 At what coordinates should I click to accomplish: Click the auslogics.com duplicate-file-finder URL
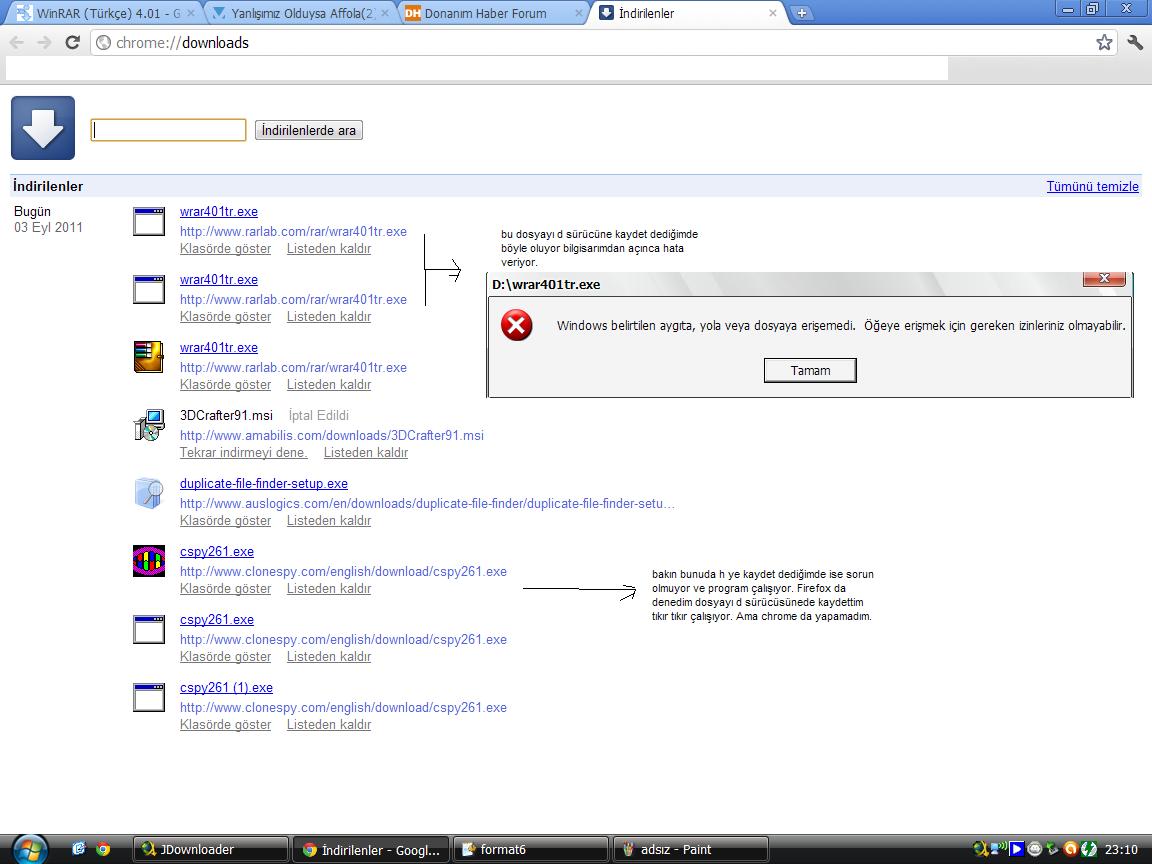coord(427,504)
